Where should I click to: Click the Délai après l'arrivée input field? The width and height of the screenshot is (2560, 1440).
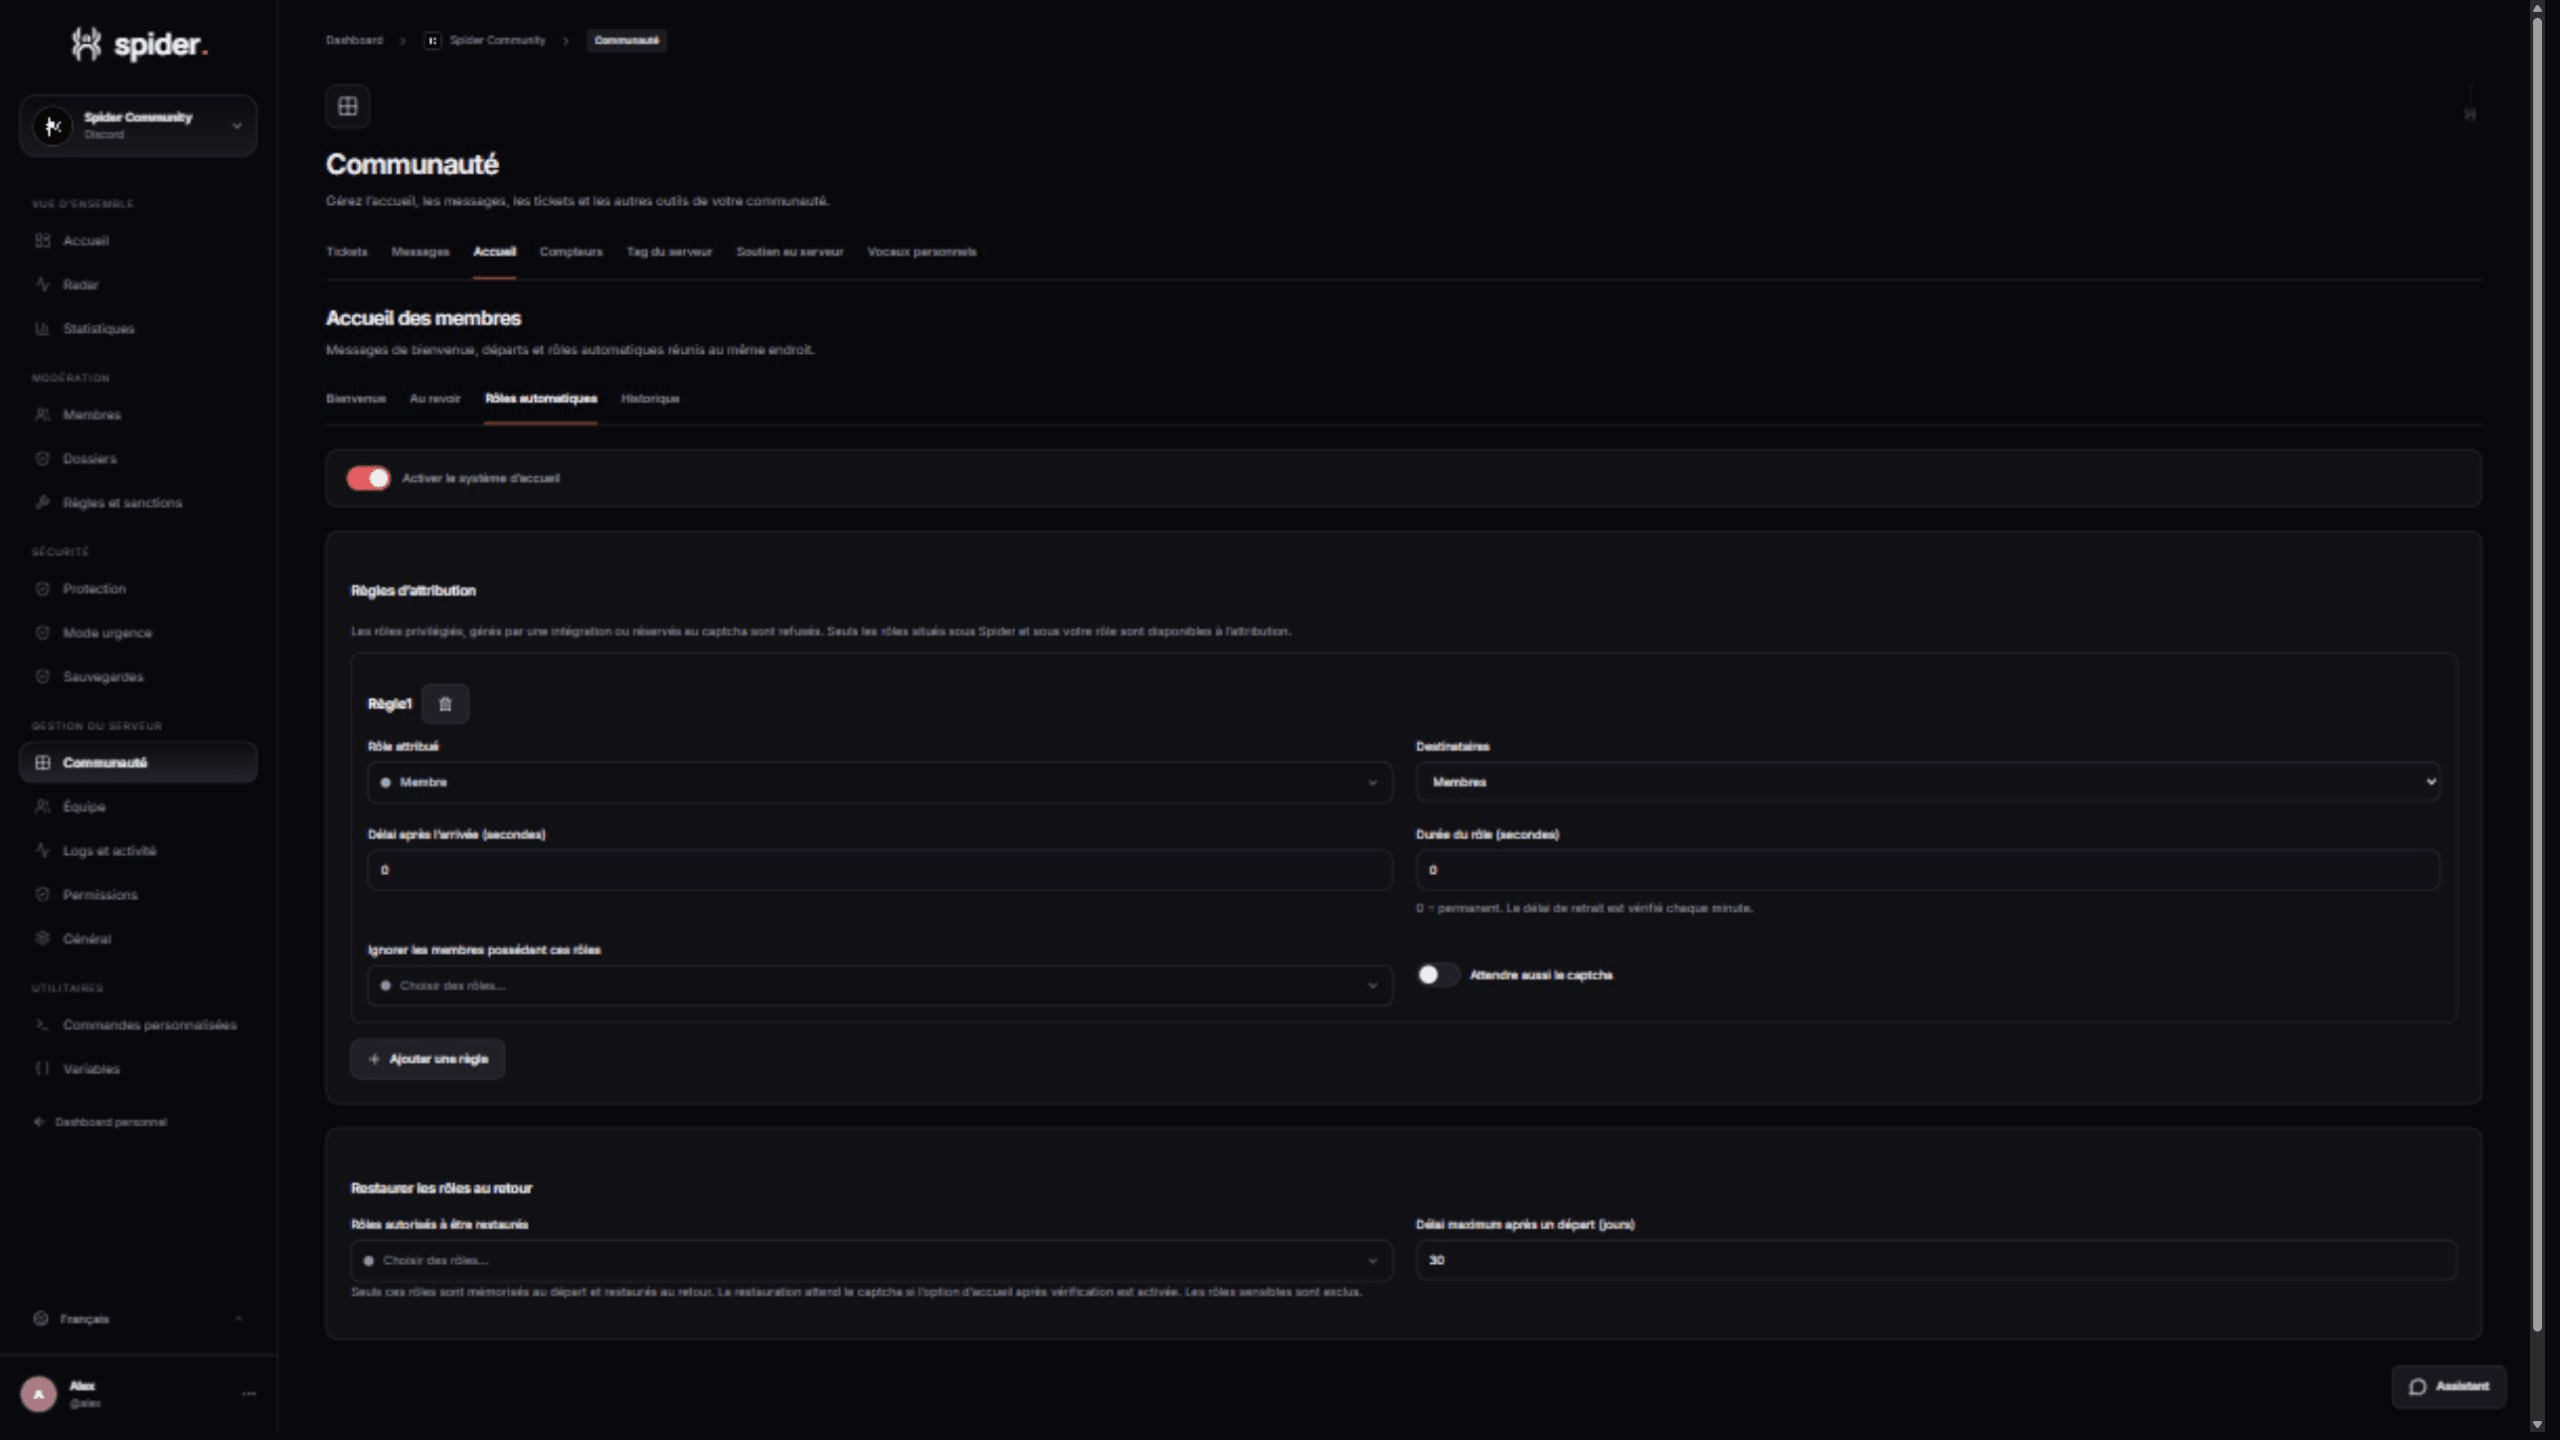pos(880,870)
